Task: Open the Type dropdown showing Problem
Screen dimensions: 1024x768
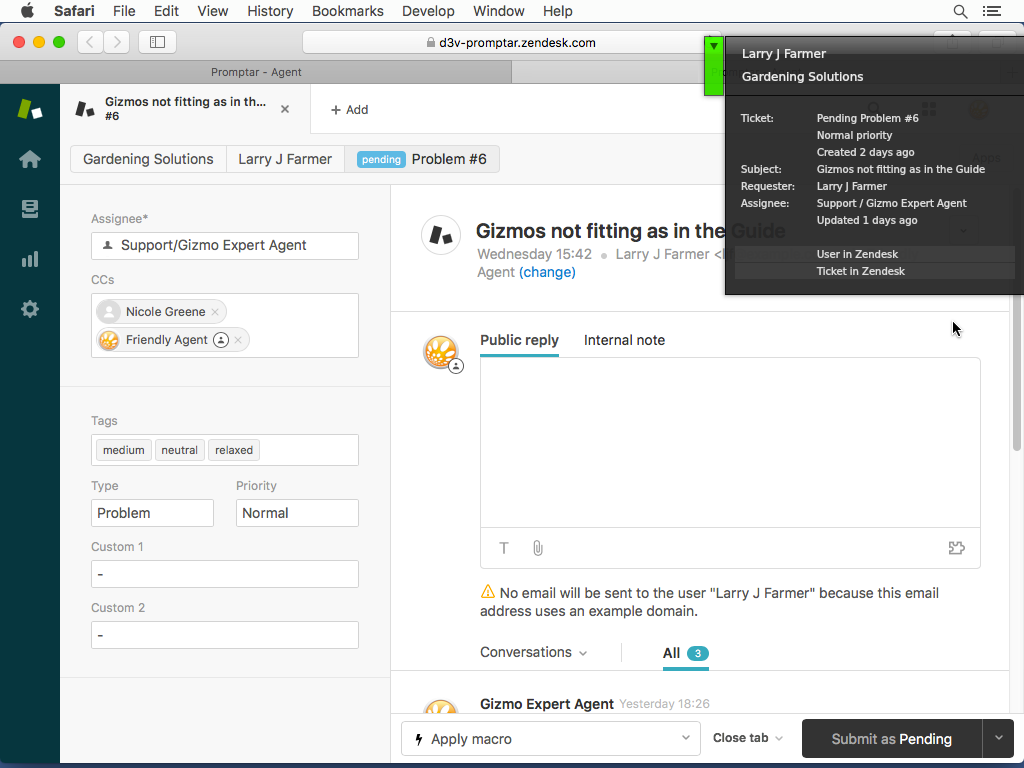Action: [152, 513]
